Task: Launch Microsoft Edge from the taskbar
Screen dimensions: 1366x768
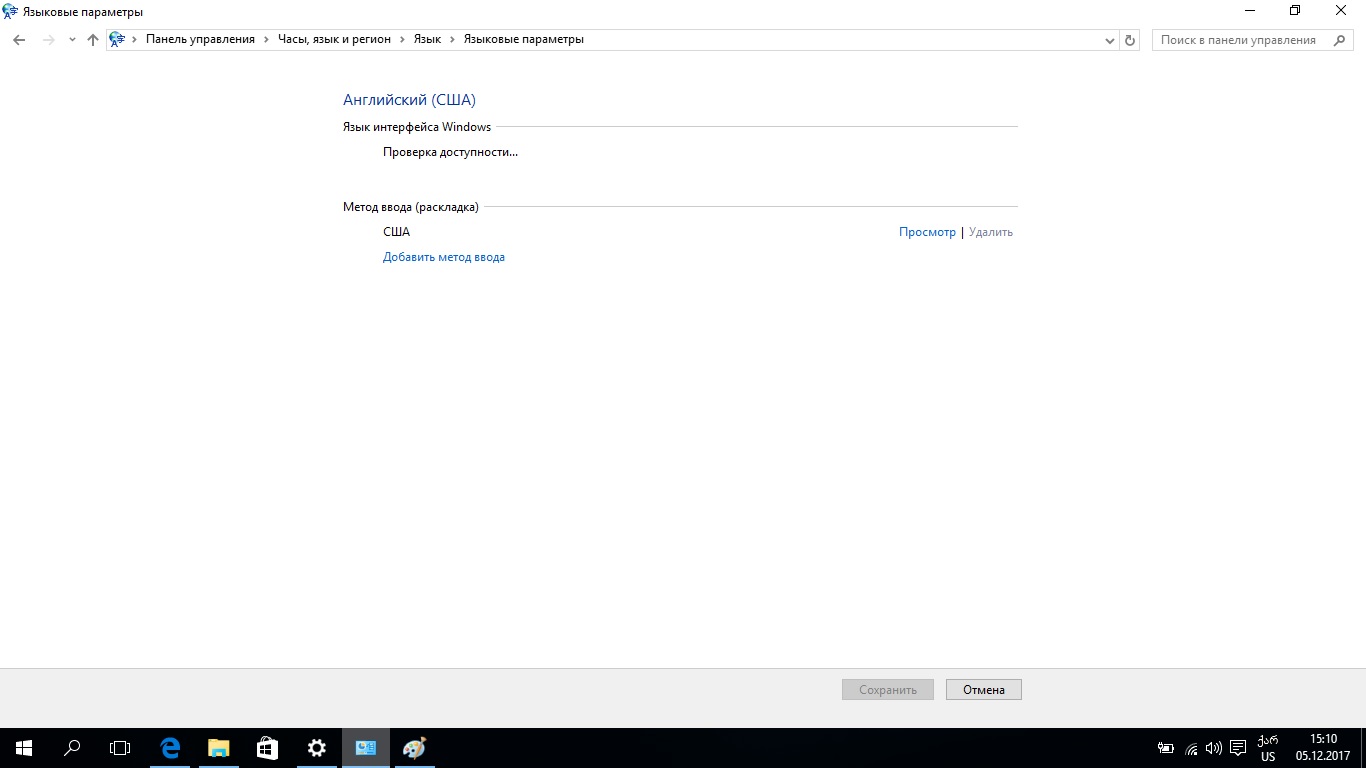Action: (x=170, y=748)
